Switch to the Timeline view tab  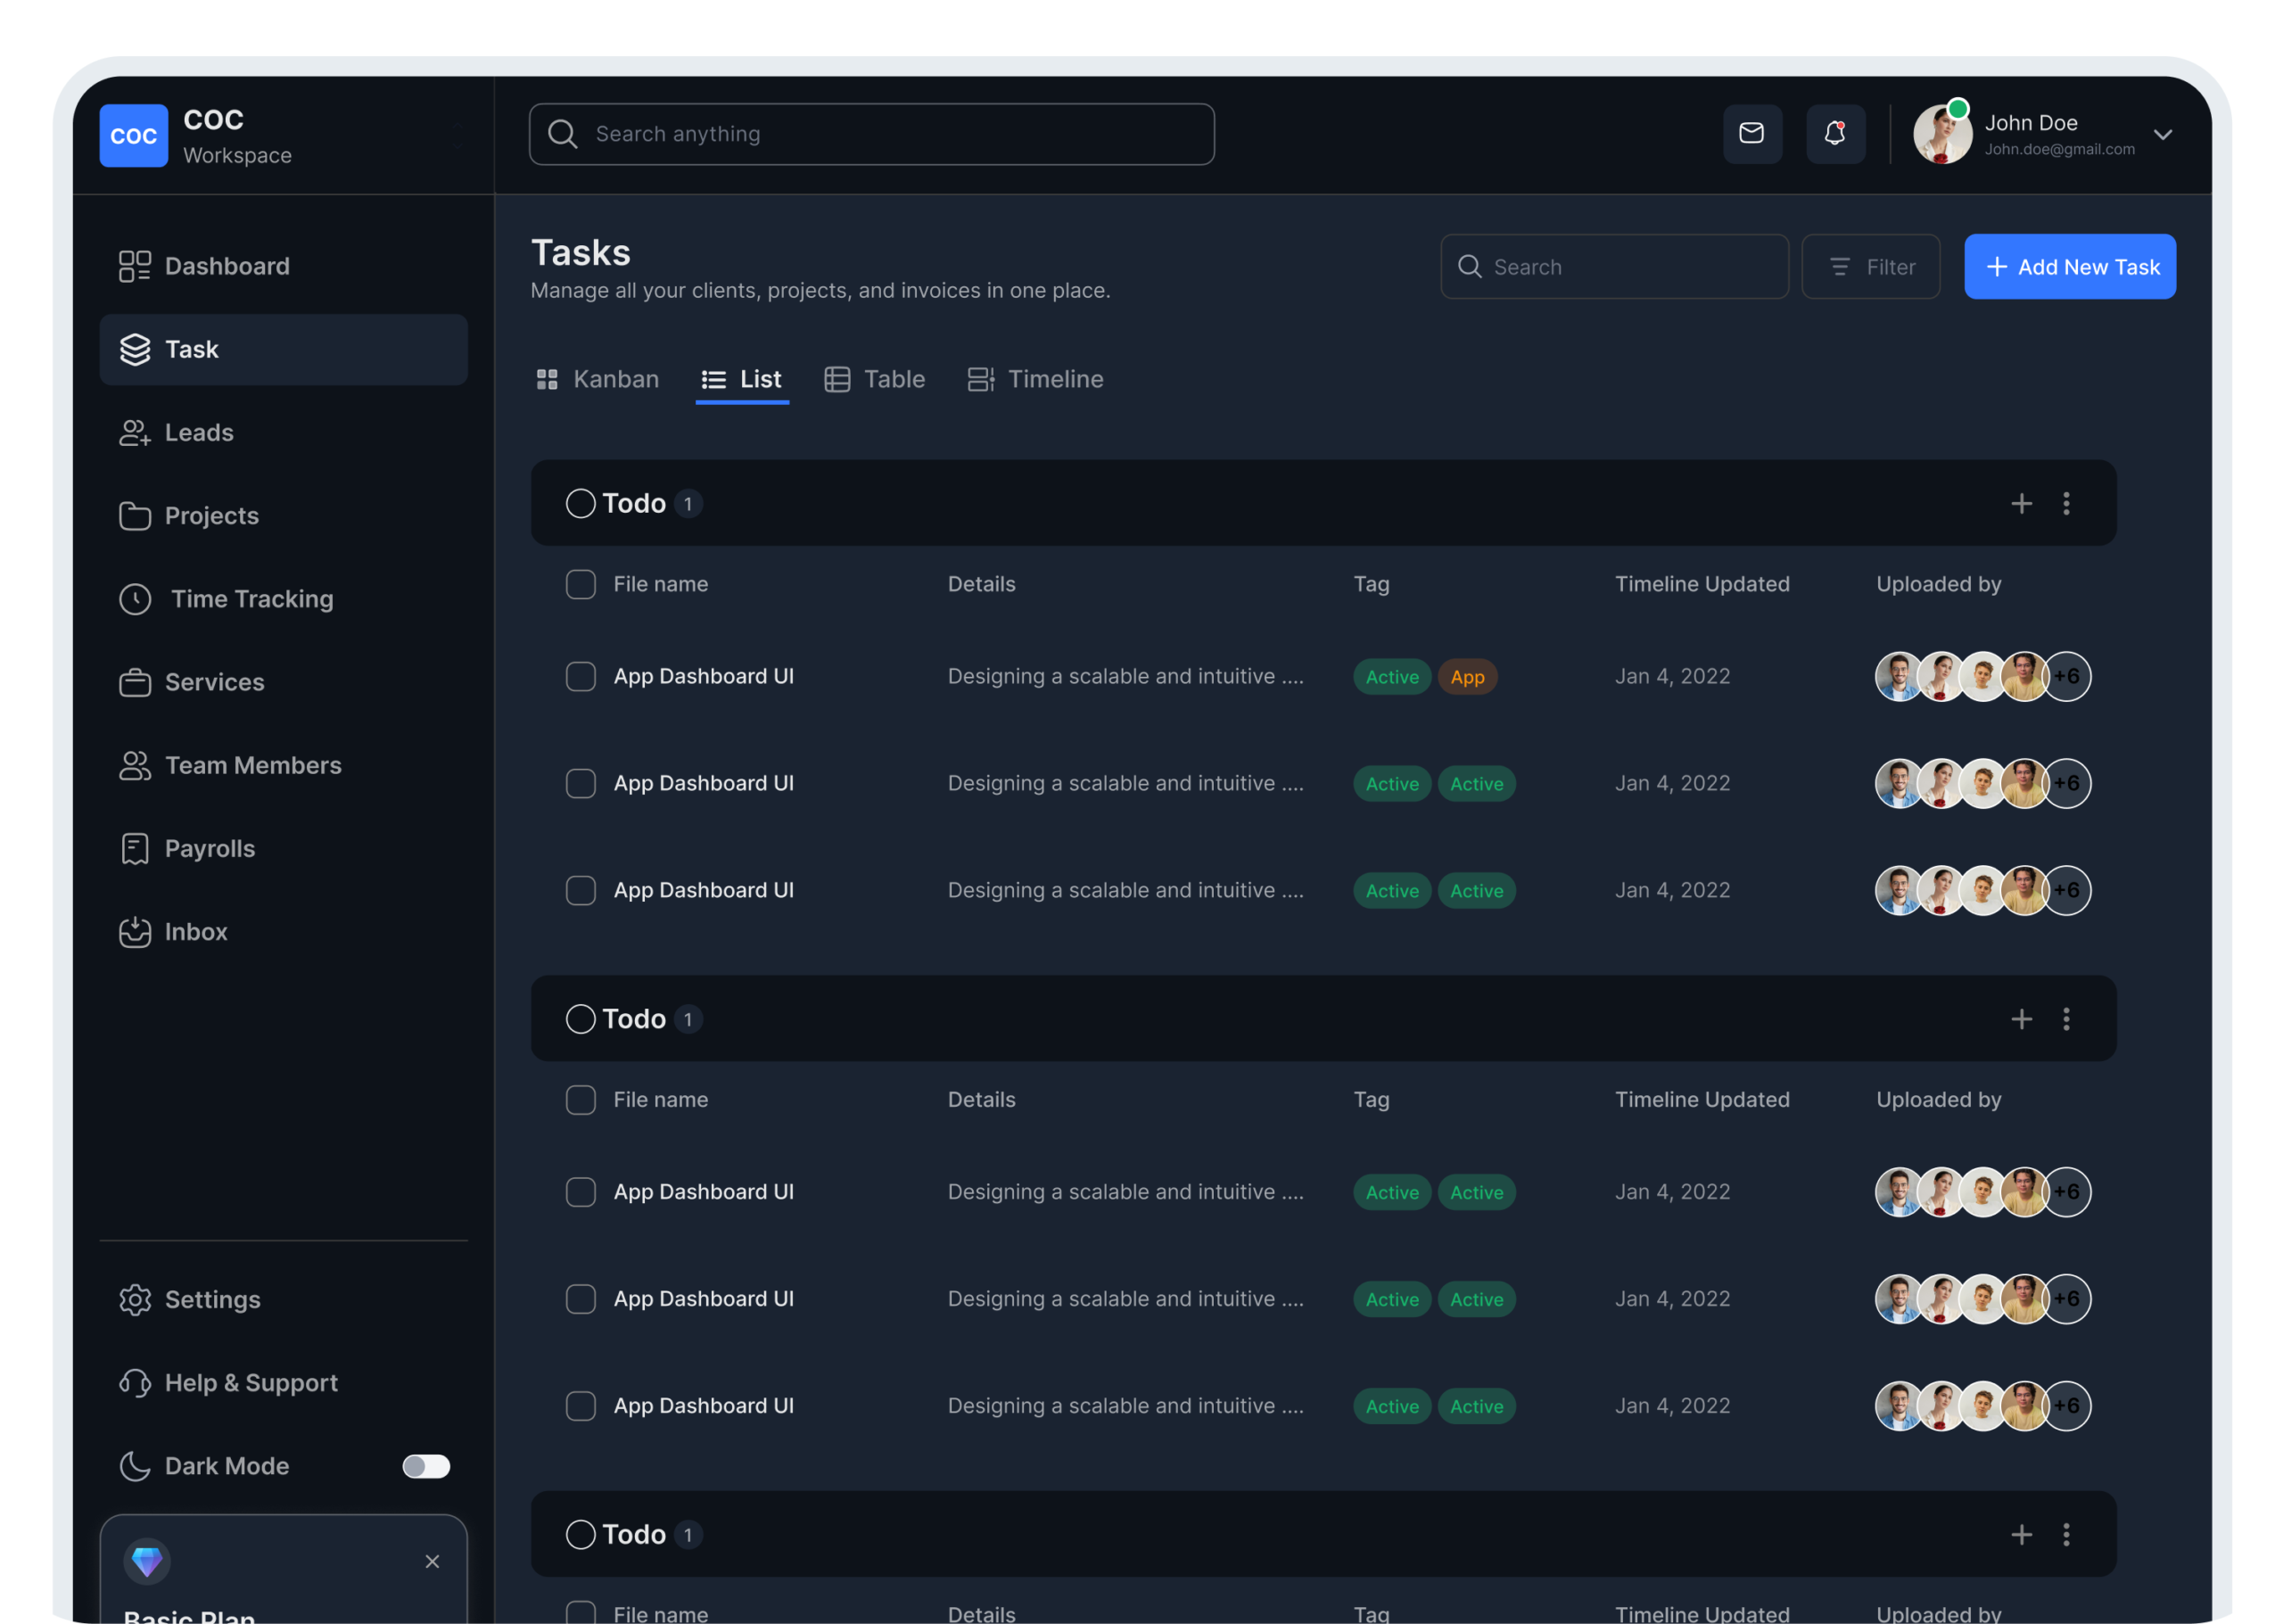(x=1035, y=380)
